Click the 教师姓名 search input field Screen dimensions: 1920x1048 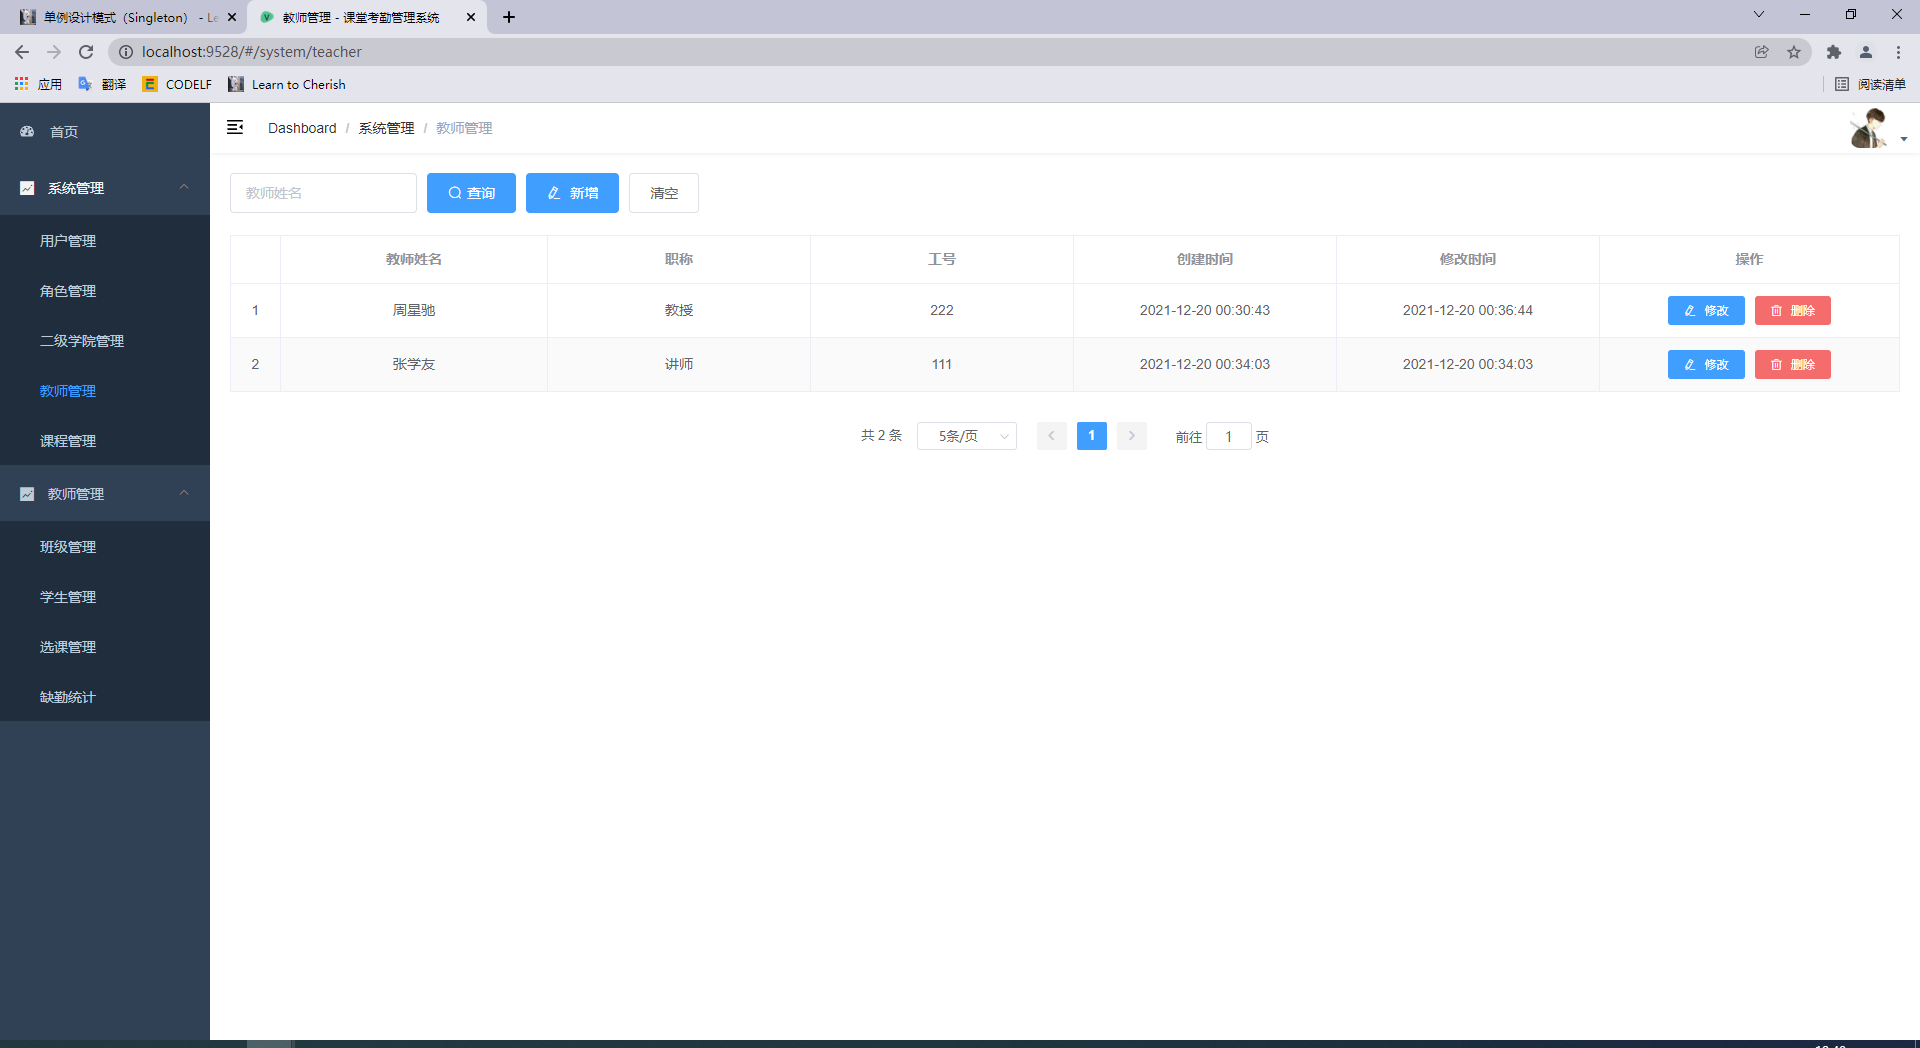point(322,193)
